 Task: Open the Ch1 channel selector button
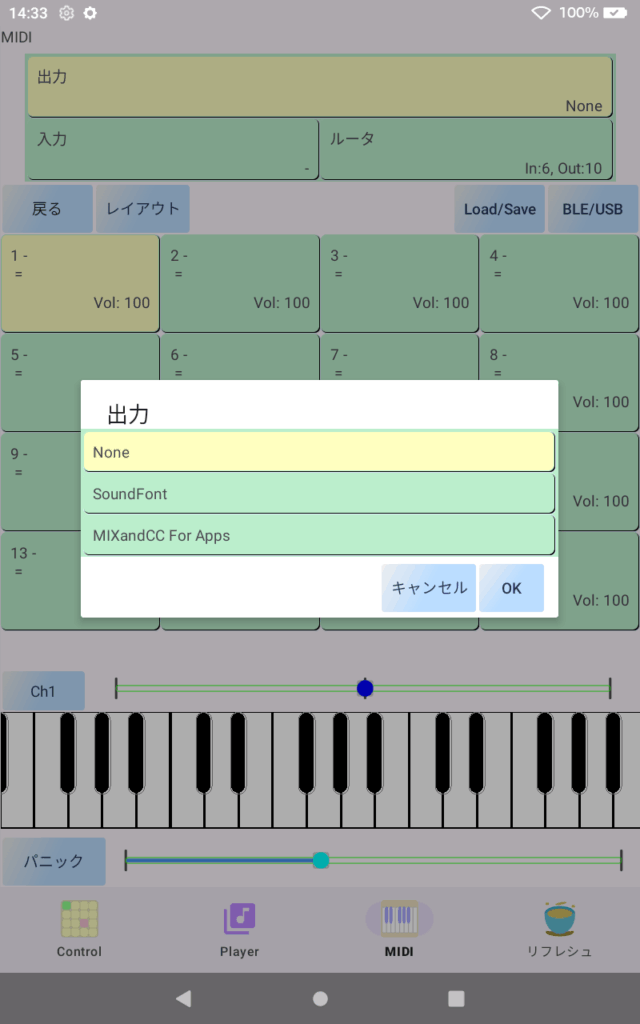point(43,691)
